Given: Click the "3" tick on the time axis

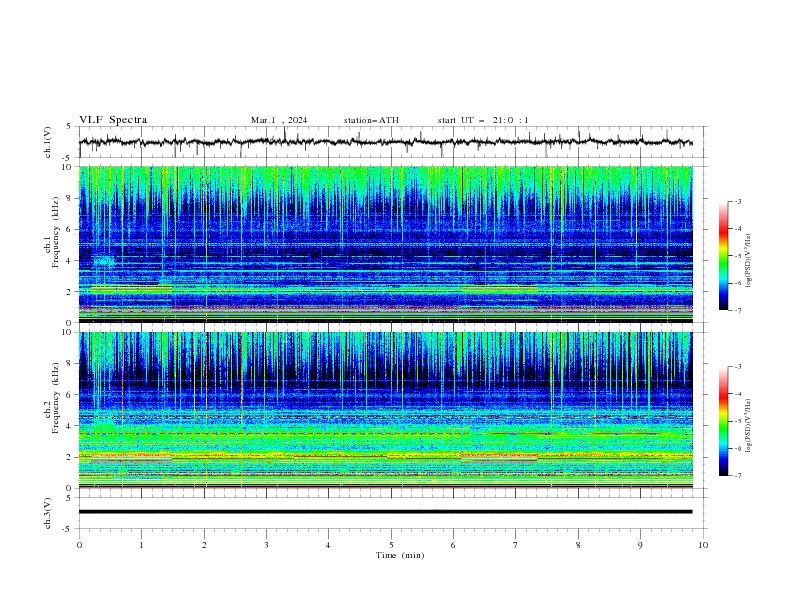Looking at the screenshot, I should [266, 545].
